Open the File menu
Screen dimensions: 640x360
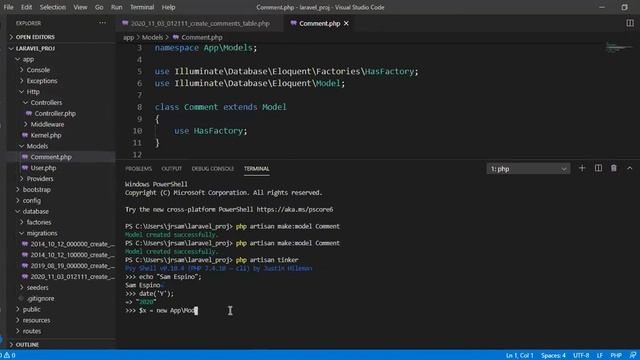pos(8,7)
